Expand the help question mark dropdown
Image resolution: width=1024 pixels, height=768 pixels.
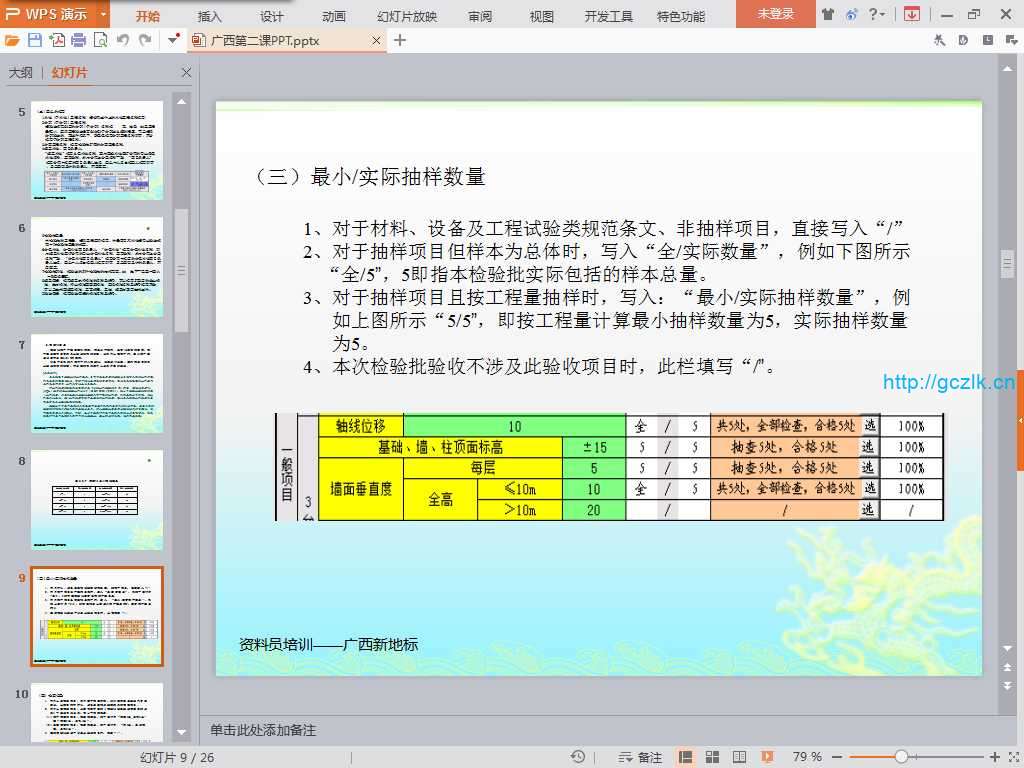[877, 14]
